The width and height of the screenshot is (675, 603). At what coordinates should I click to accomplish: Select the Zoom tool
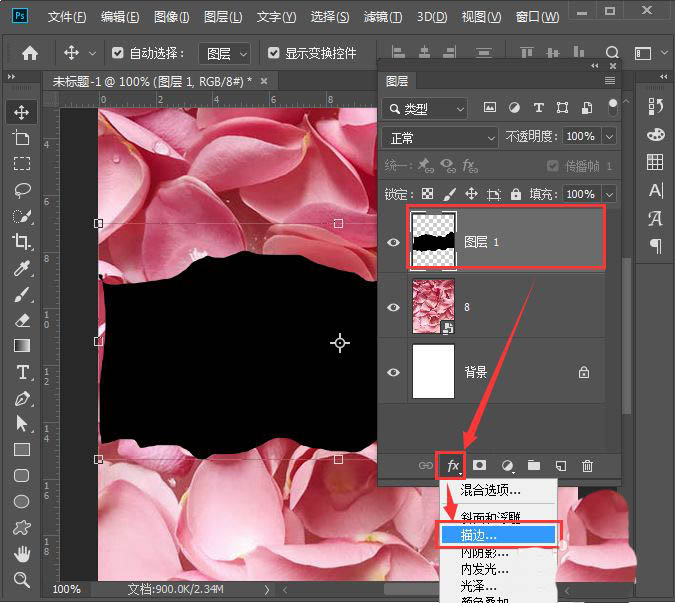(21, 579)
